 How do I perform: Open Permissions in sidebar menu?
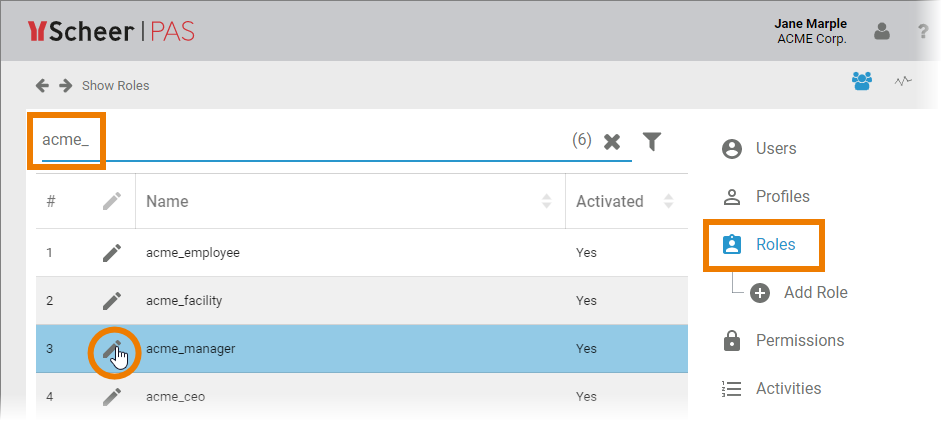click(799, 341)
